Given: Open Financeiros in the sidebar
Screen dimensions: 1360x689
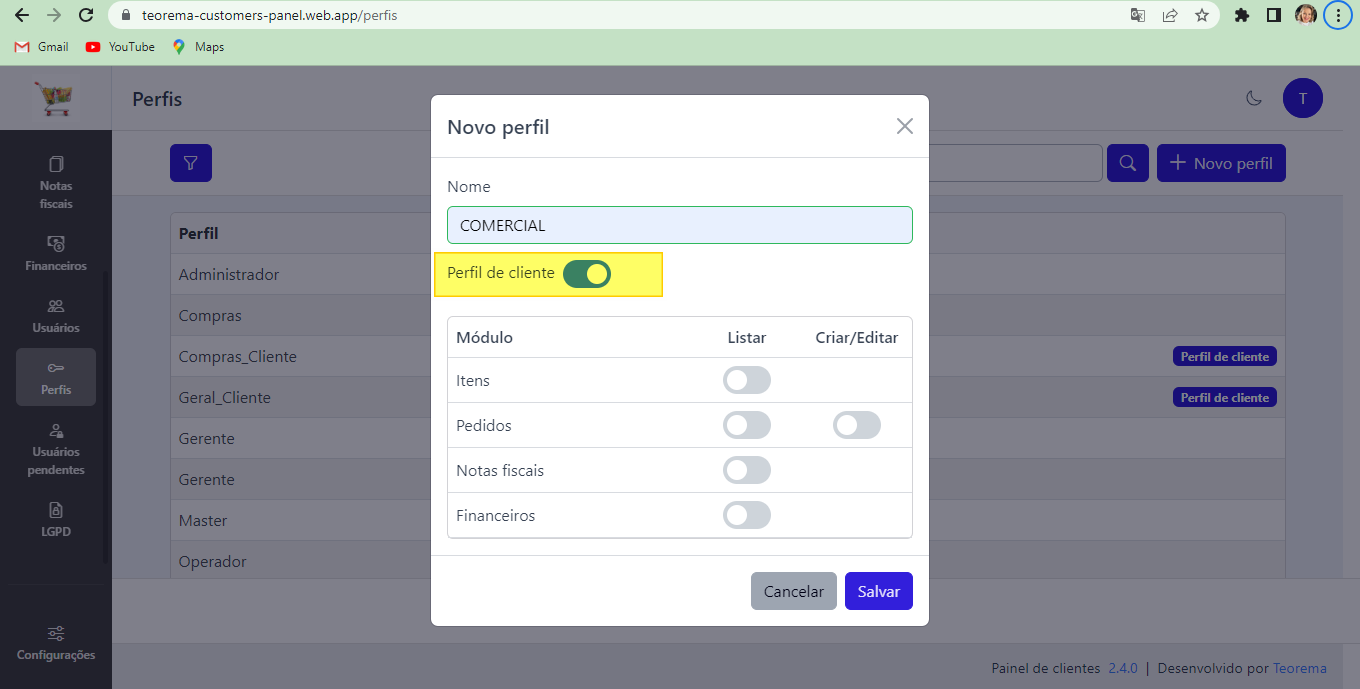Looking at the screenshot, I should 56,254.
